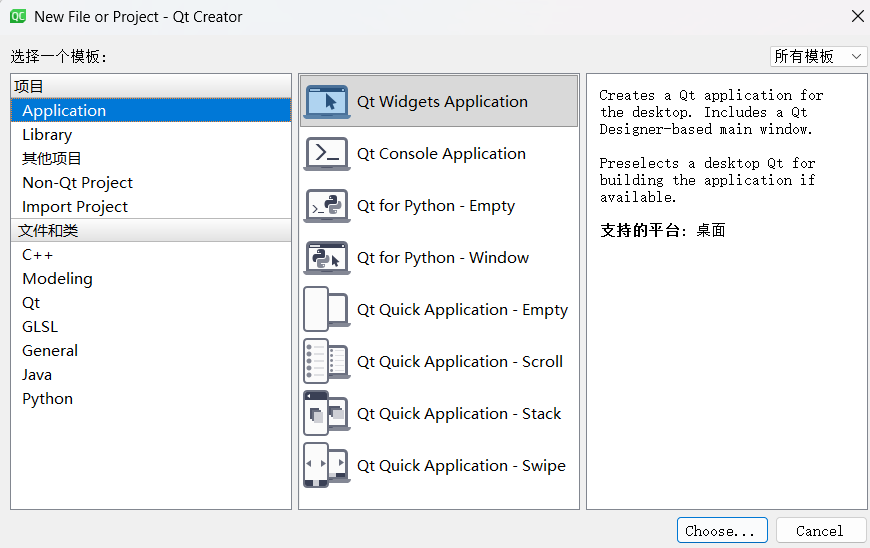Select the Qt Quick Application - Scroll label

[x=460, y=362]
